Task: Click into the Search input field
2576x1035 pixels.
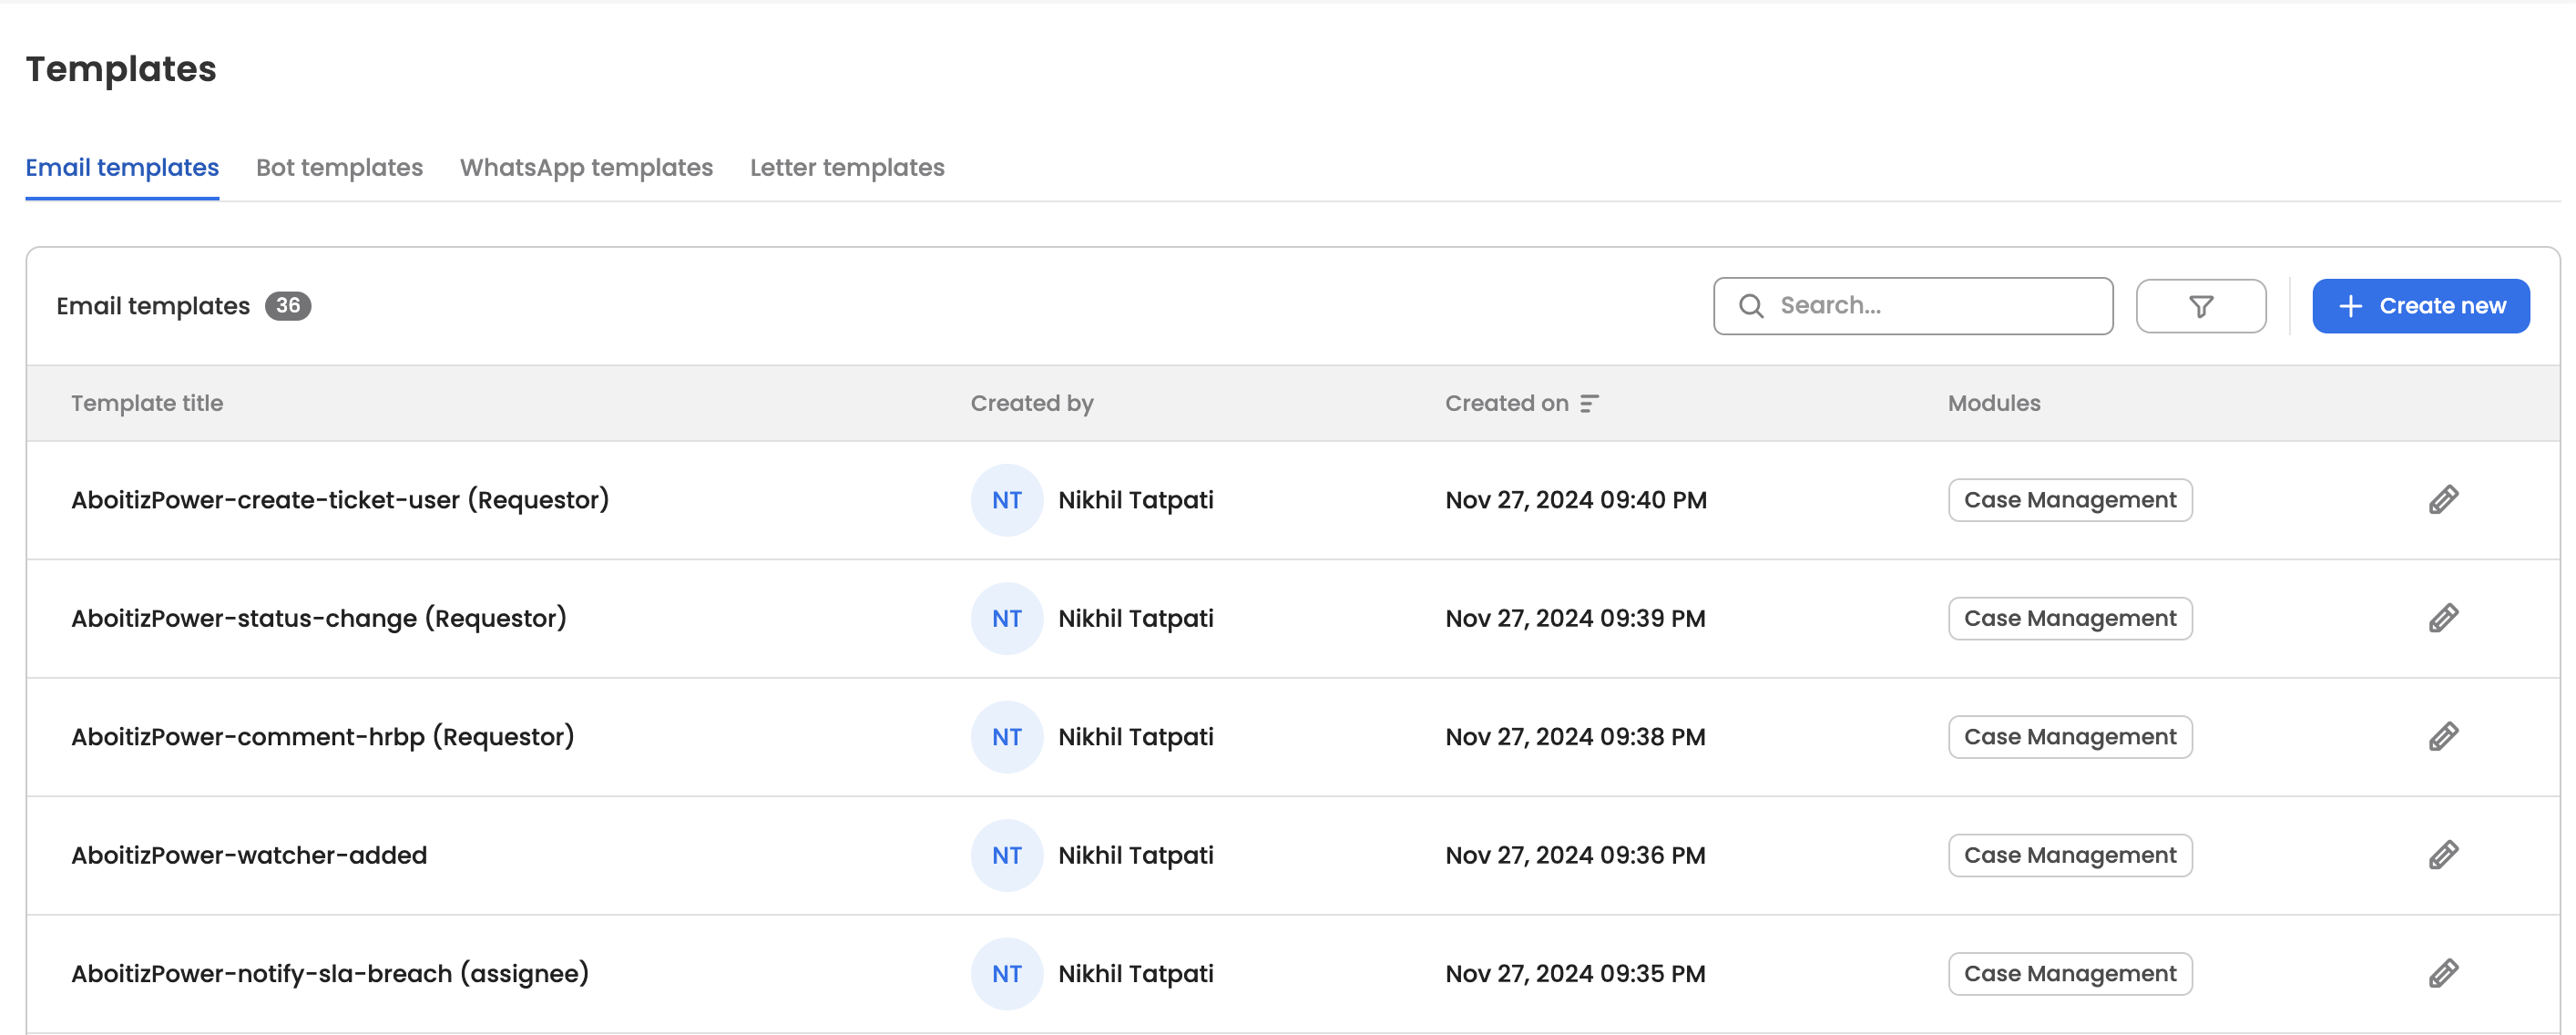Action: (x=1930, y=306)
